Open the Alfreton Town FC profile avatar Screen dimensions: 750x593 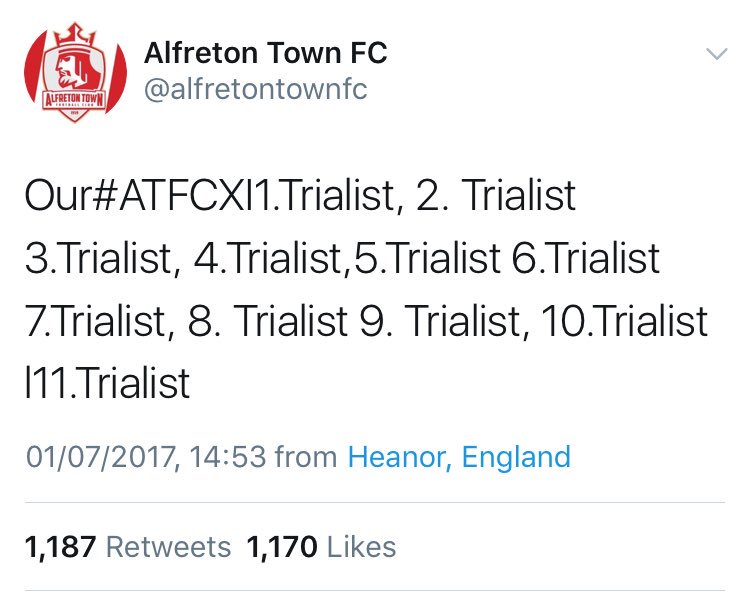tap(75, 72)
